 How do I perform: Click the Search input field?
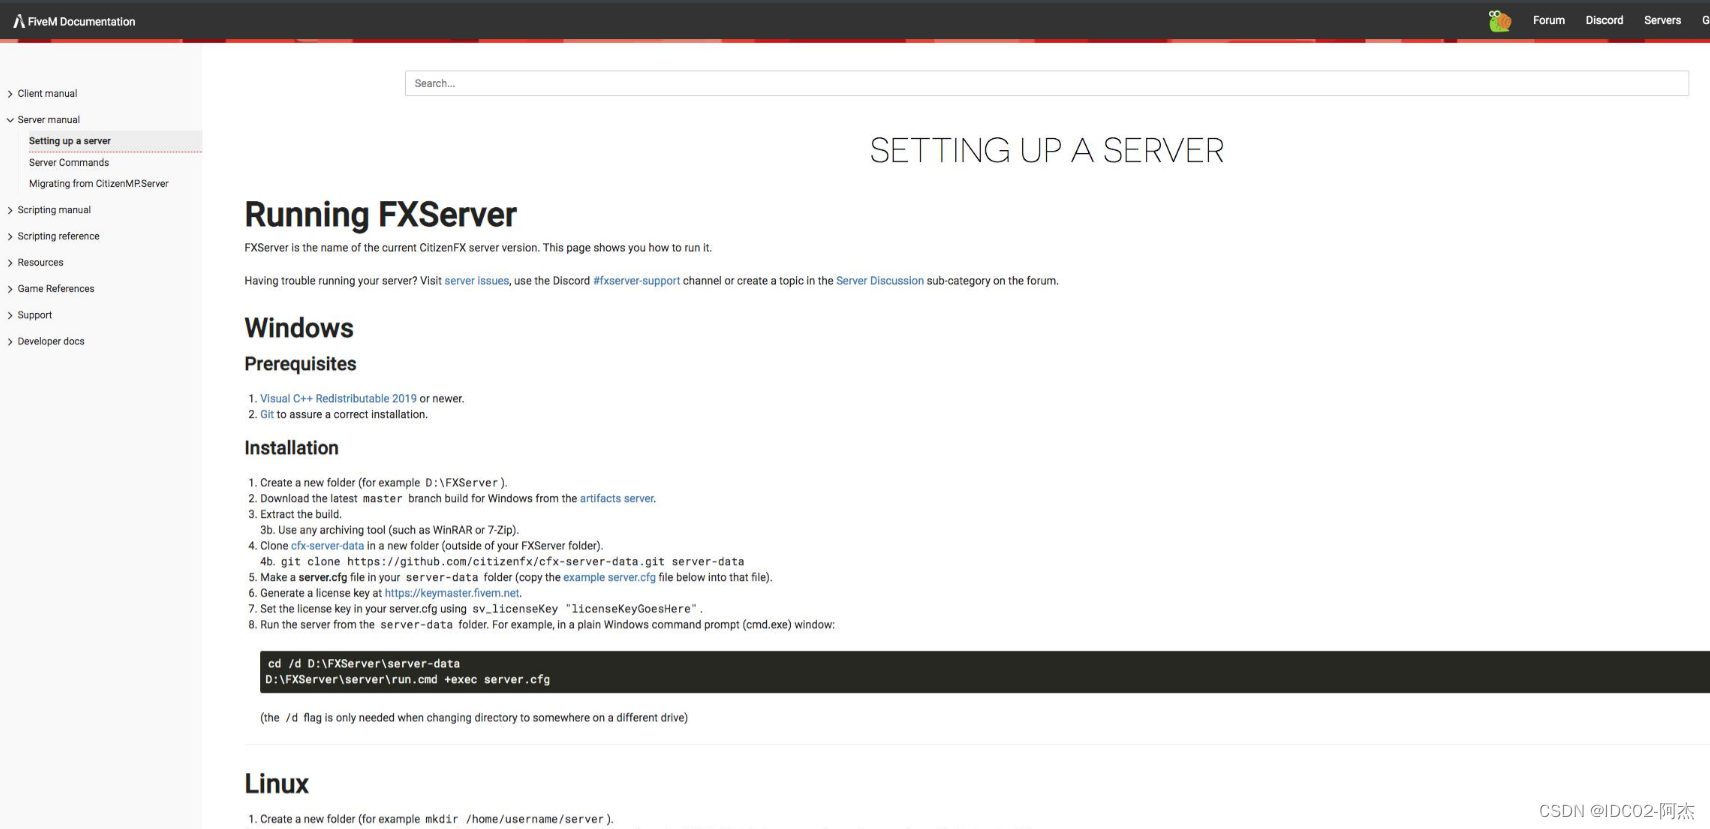(1046, 83)
